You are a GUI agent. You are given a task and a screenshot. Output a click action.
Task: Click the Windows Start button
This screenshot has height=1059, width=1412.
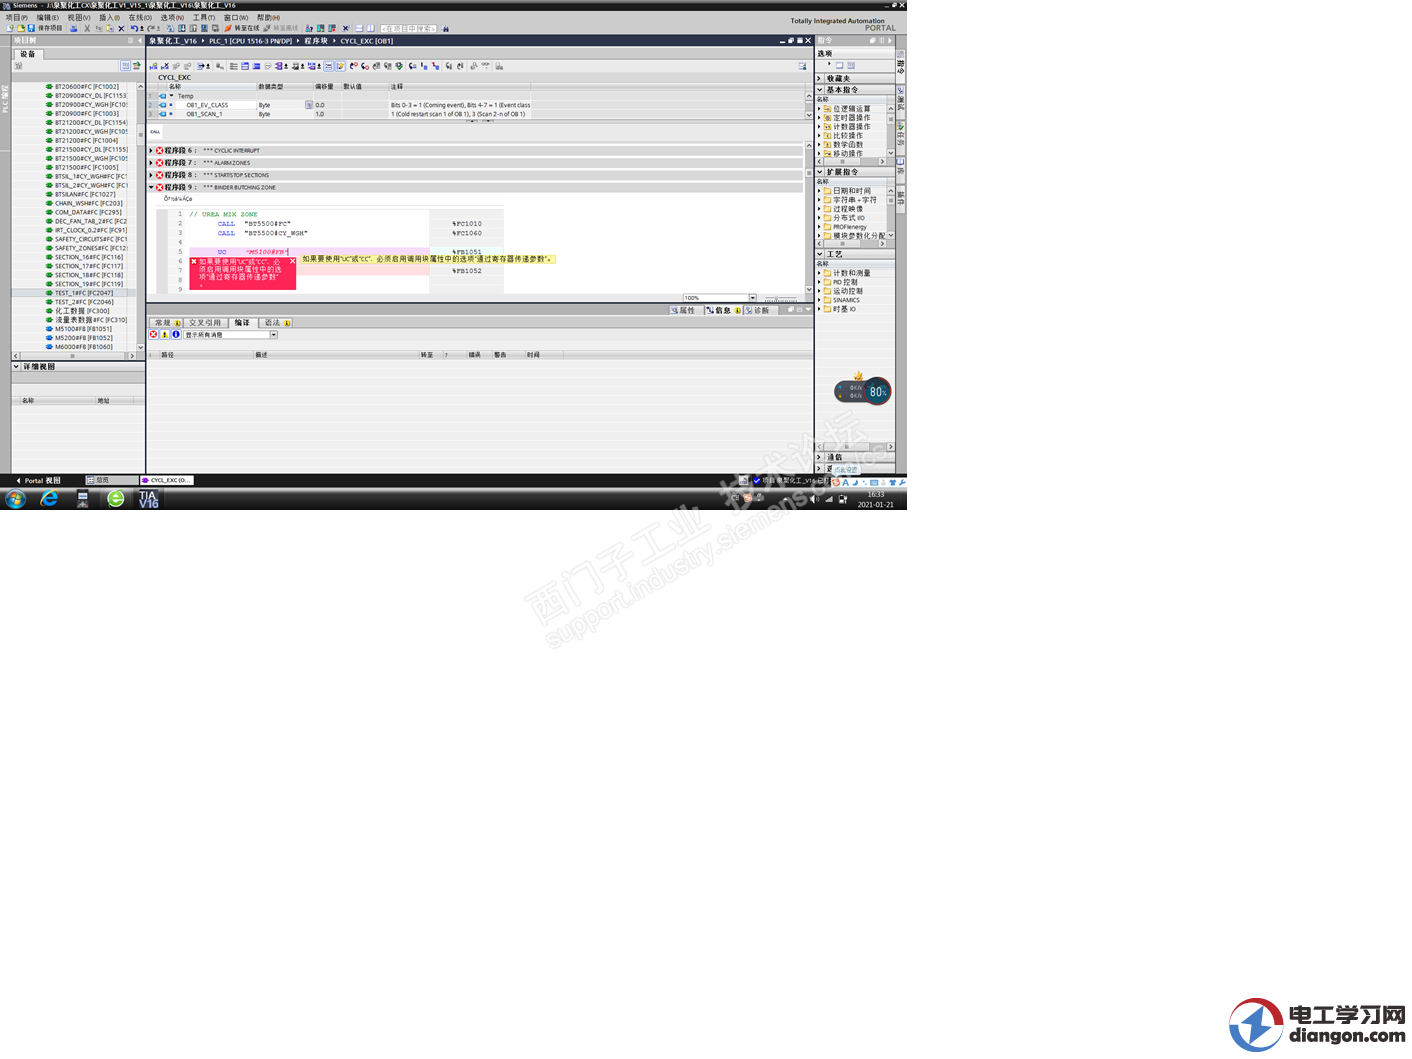pyautogui.click(x=15, y=499)
